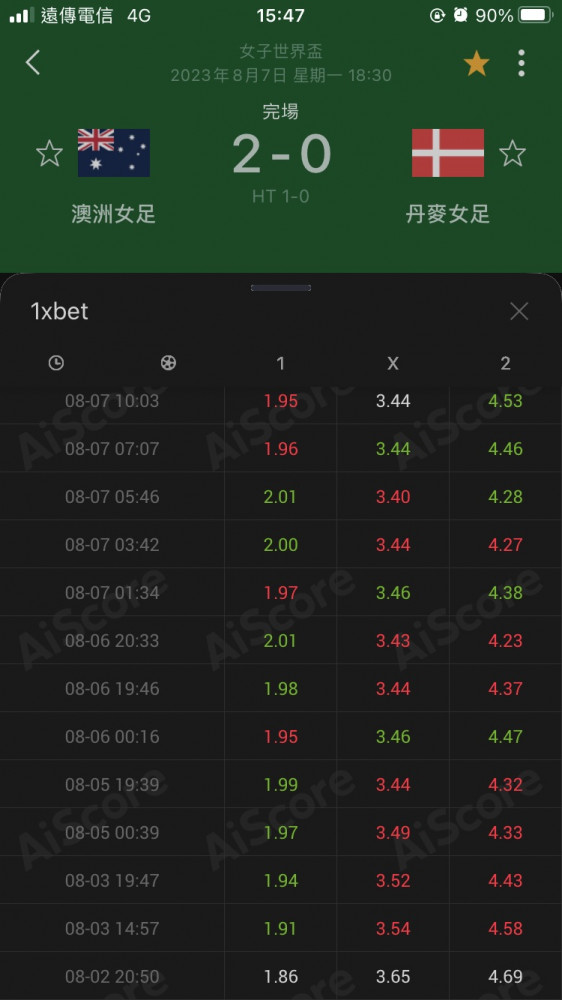The width and height of the screenshot is (562, 1000).
Task: Select timestamp 08-03 19:47
Action: coord(112,881)
